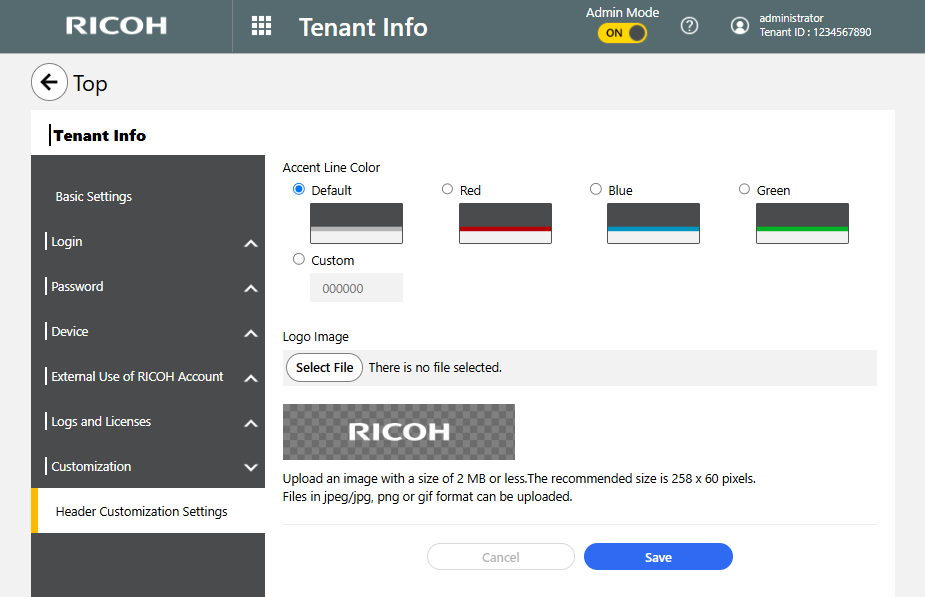Click the RICOH logo in header
This screenshot has width=925, height=597.
[116, 26]
